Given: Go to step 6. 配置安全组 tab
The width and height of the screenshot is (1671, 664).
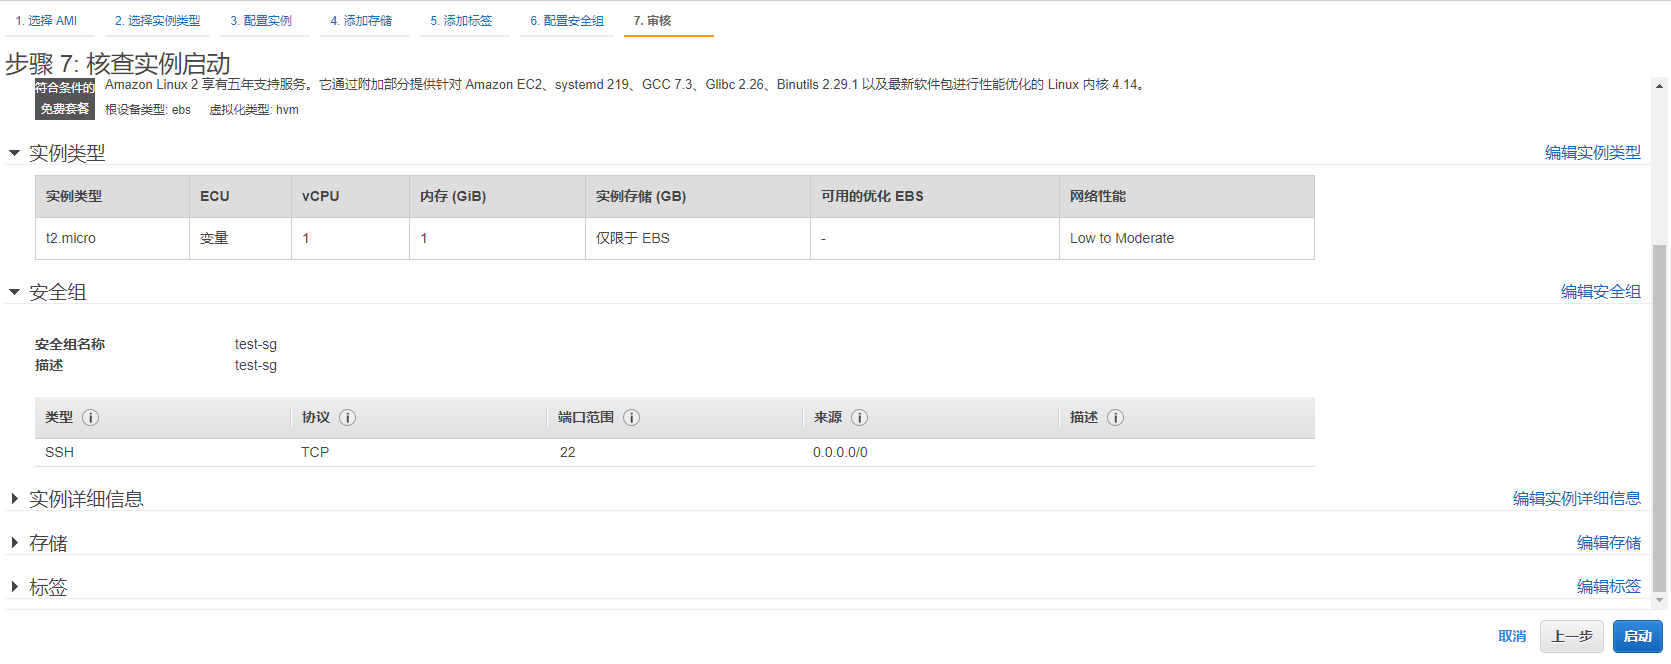Looking at the screenshot, I should click(x=567, y=21).
